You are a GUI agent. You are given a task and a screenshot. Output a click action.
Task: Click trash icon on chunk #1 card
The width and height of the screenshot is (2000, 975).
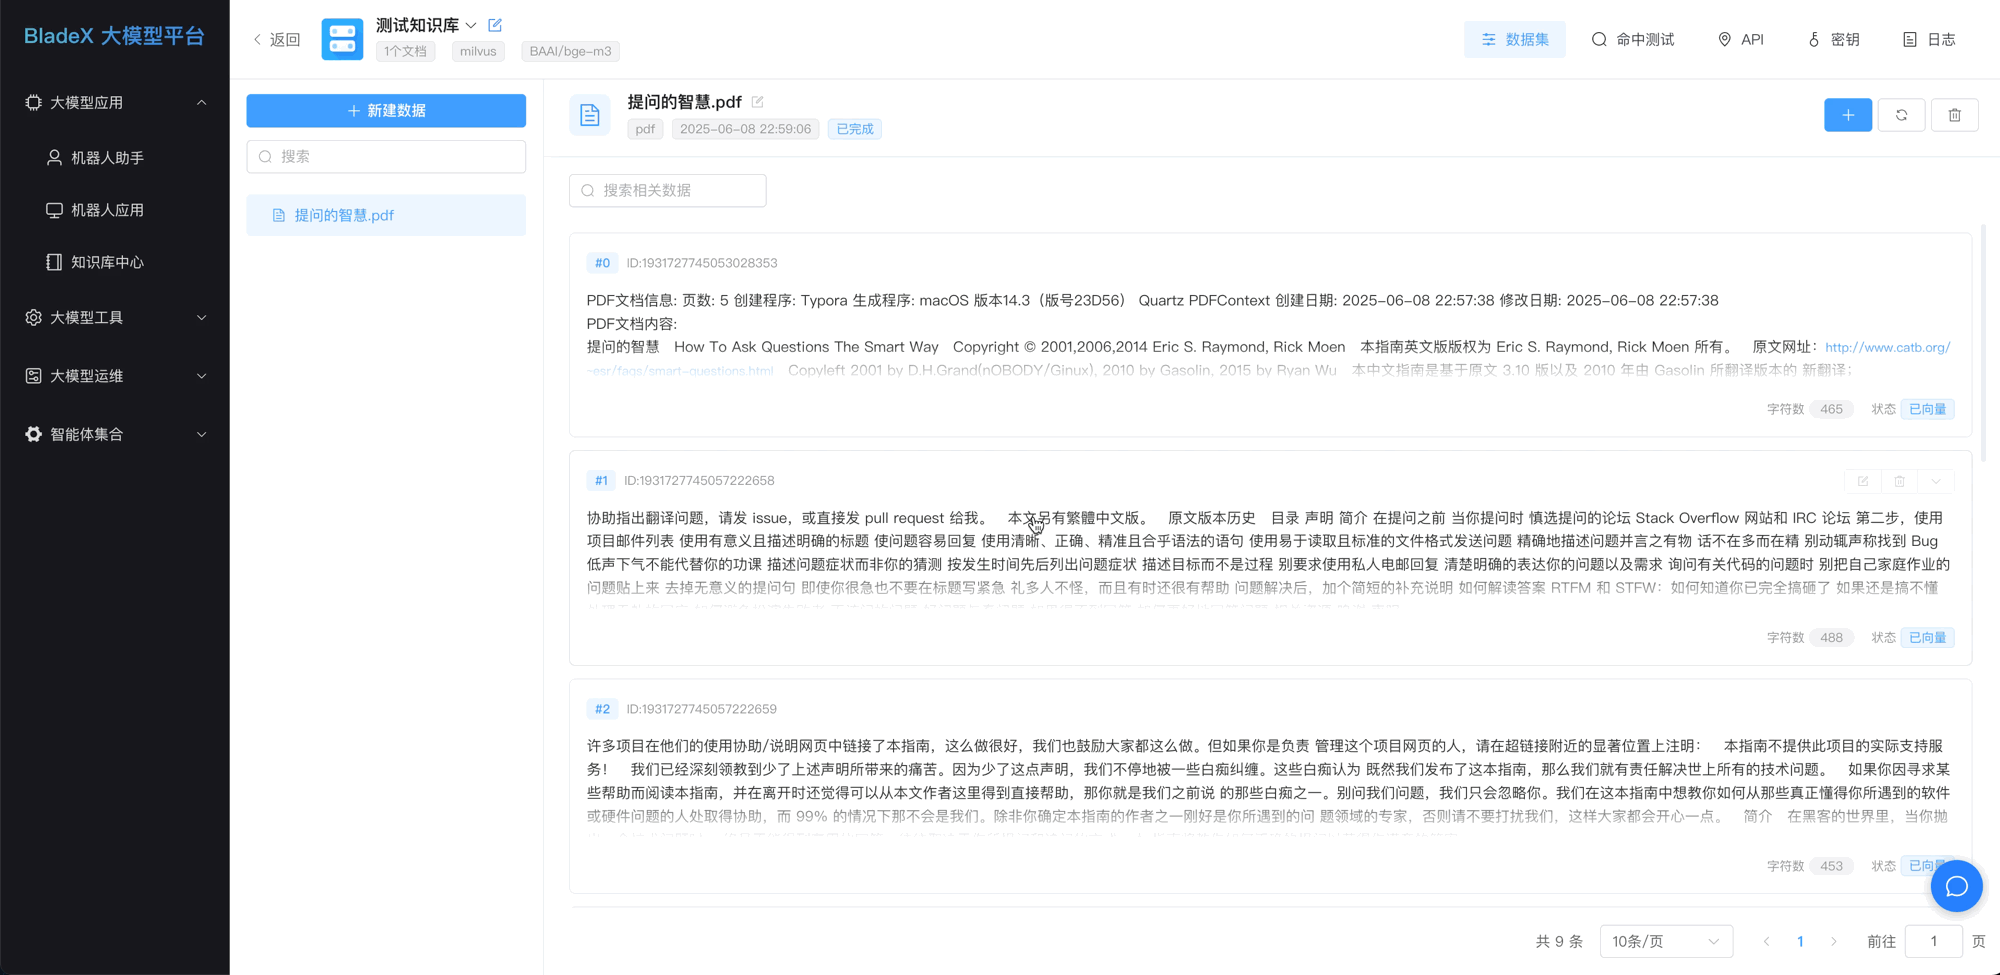pos(1899,481)
